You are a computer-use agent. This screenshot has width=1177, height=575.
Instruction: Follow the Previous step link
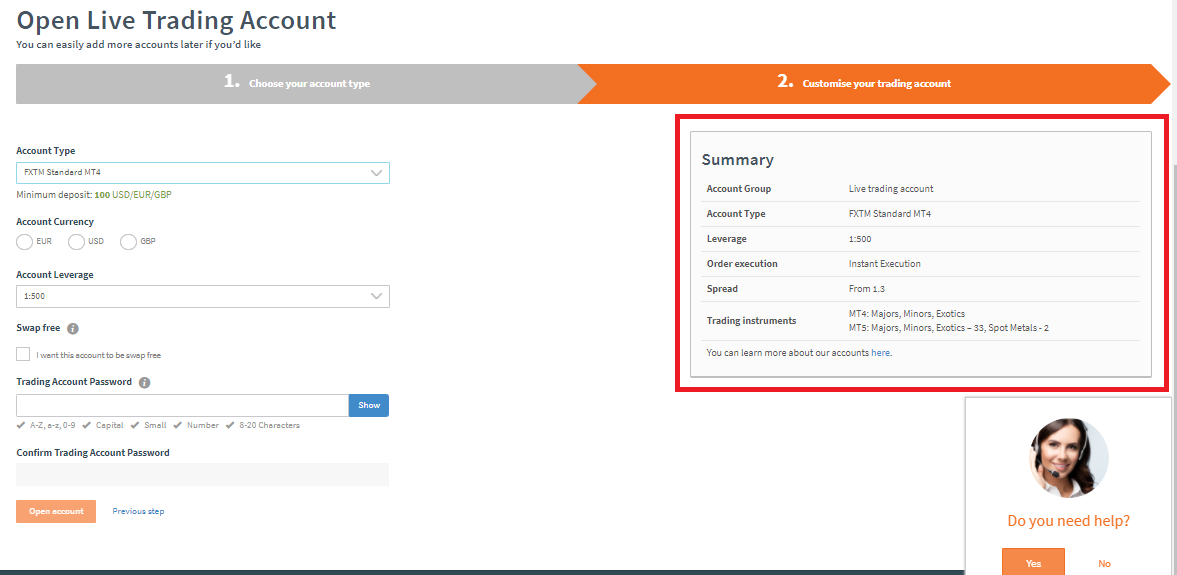point(138,511)
